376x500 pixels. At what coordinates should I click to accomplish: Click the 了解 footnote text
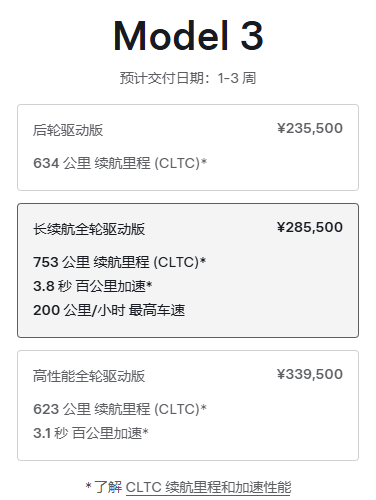pos(108,487)
